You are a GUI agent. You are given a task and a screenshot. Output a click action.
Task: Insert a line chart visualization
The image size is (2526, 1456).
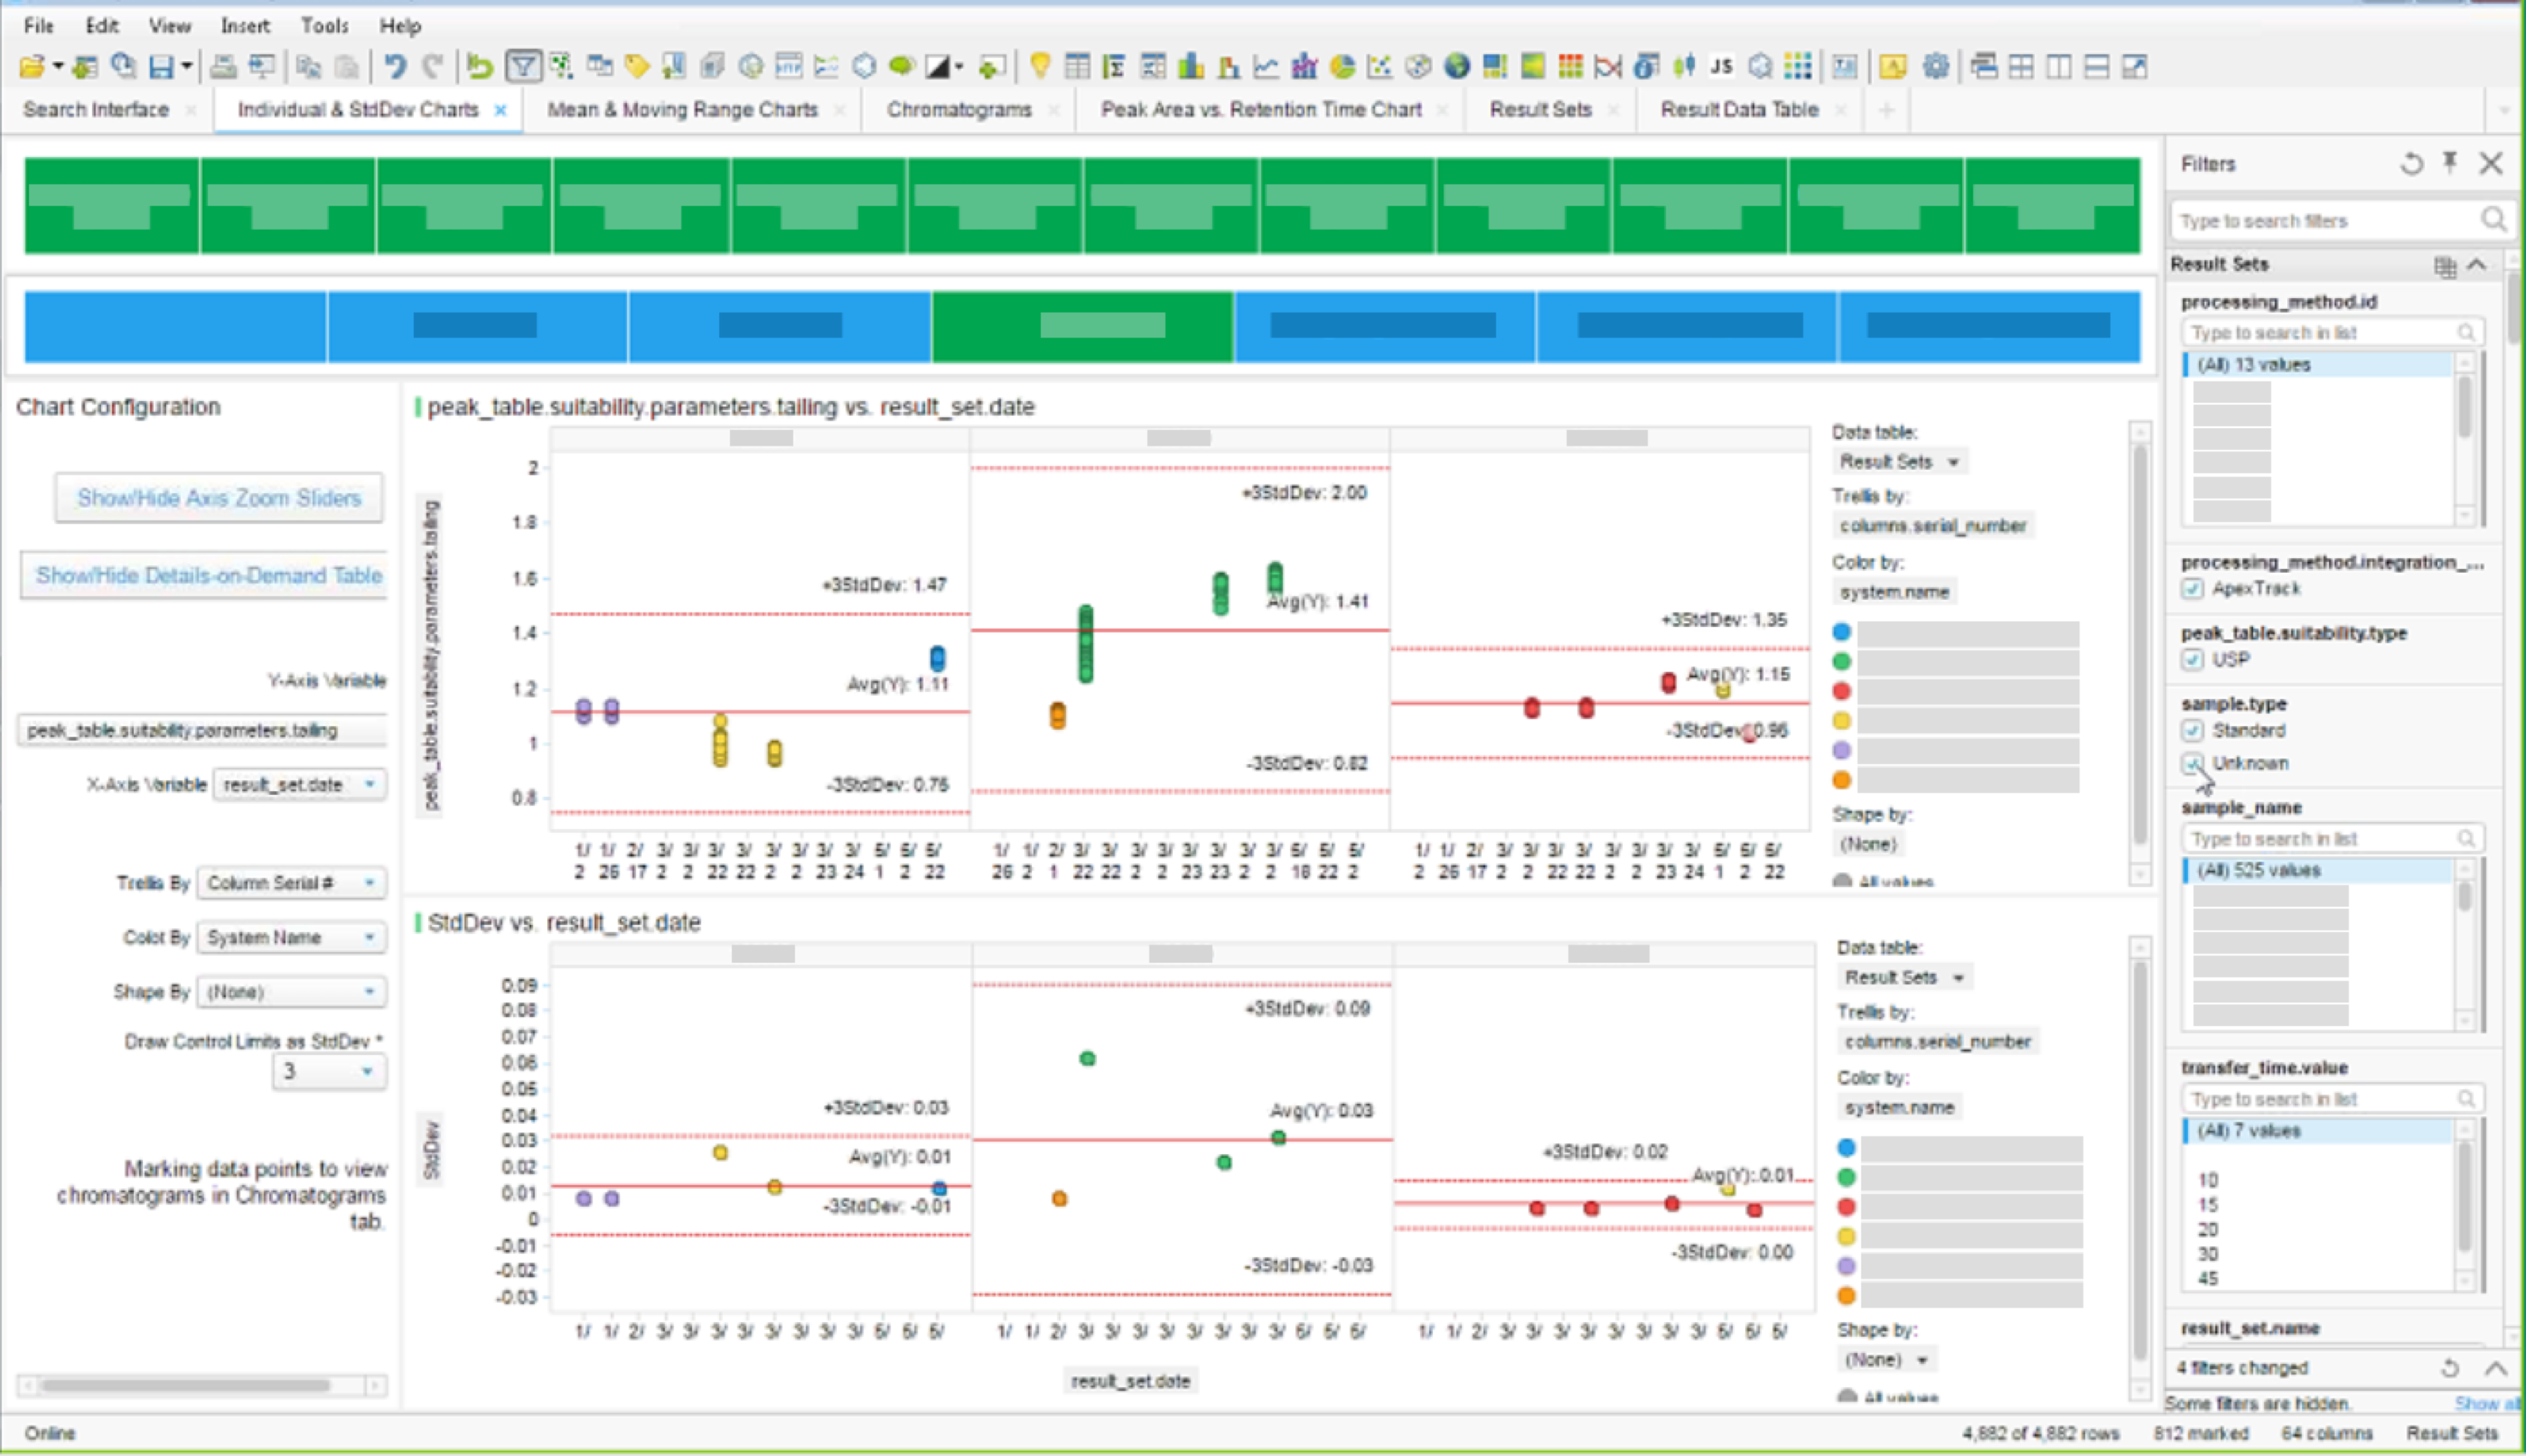pyautogui.click(x=1266, y=67)
